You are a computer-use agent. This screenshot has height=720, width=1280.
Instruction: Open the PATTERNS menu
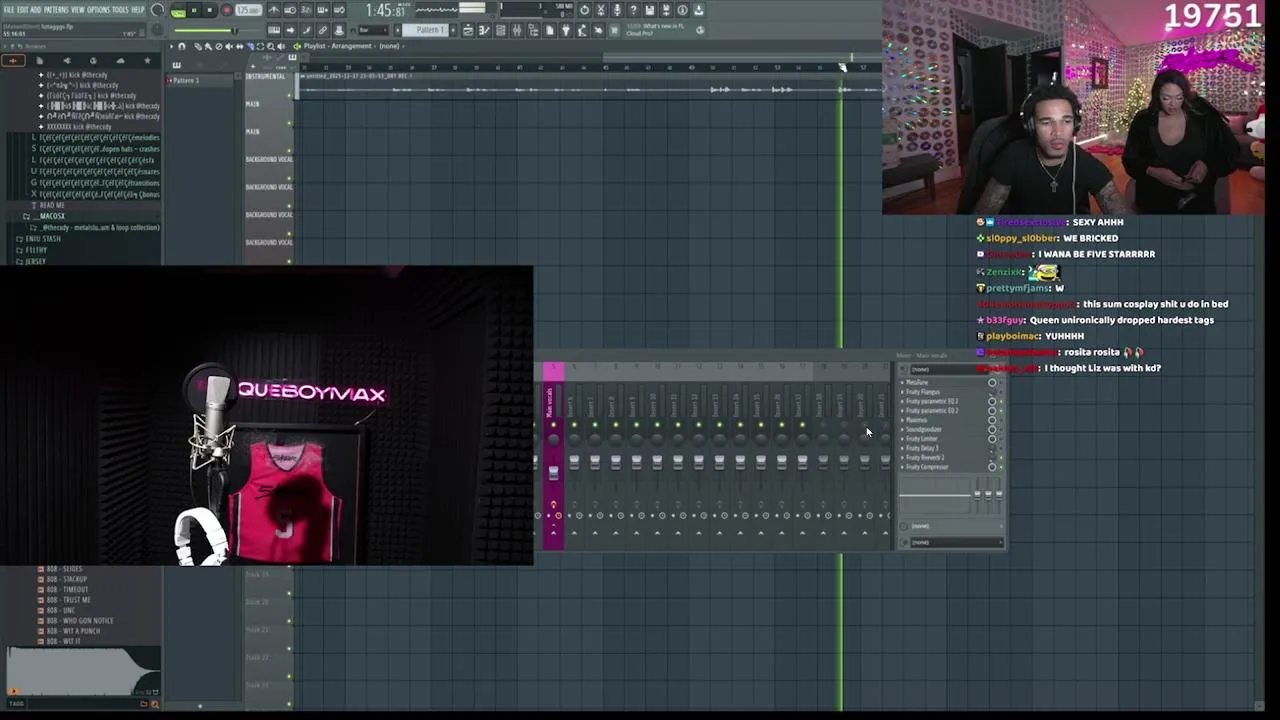[x=56, y=10]
